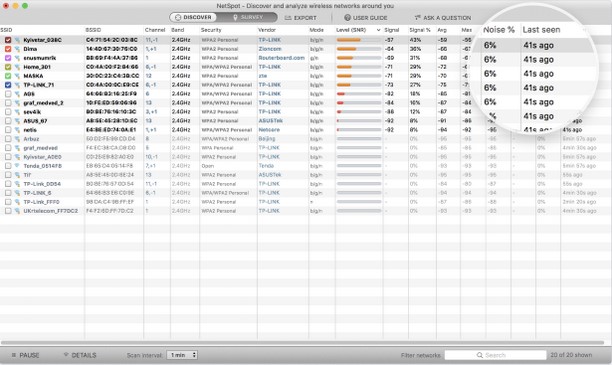The height and width of the screenshot is (365, 612).
Task: Pause the network scanning
Action: click(x=25, y=355)
